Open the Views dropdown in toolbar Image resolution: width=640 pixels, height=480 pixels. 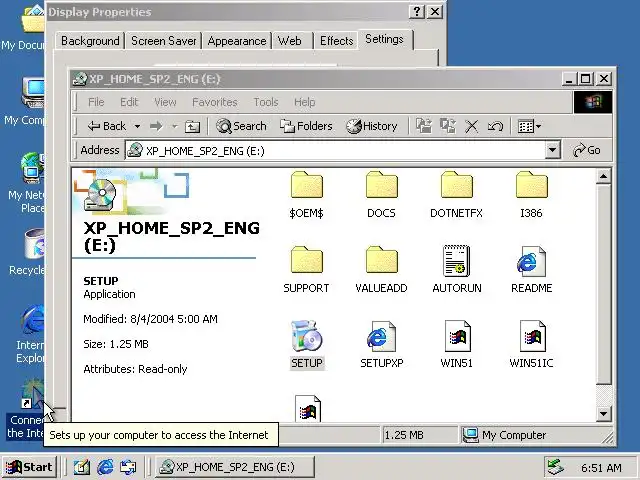pyautogui.click(x=529, y=127)
